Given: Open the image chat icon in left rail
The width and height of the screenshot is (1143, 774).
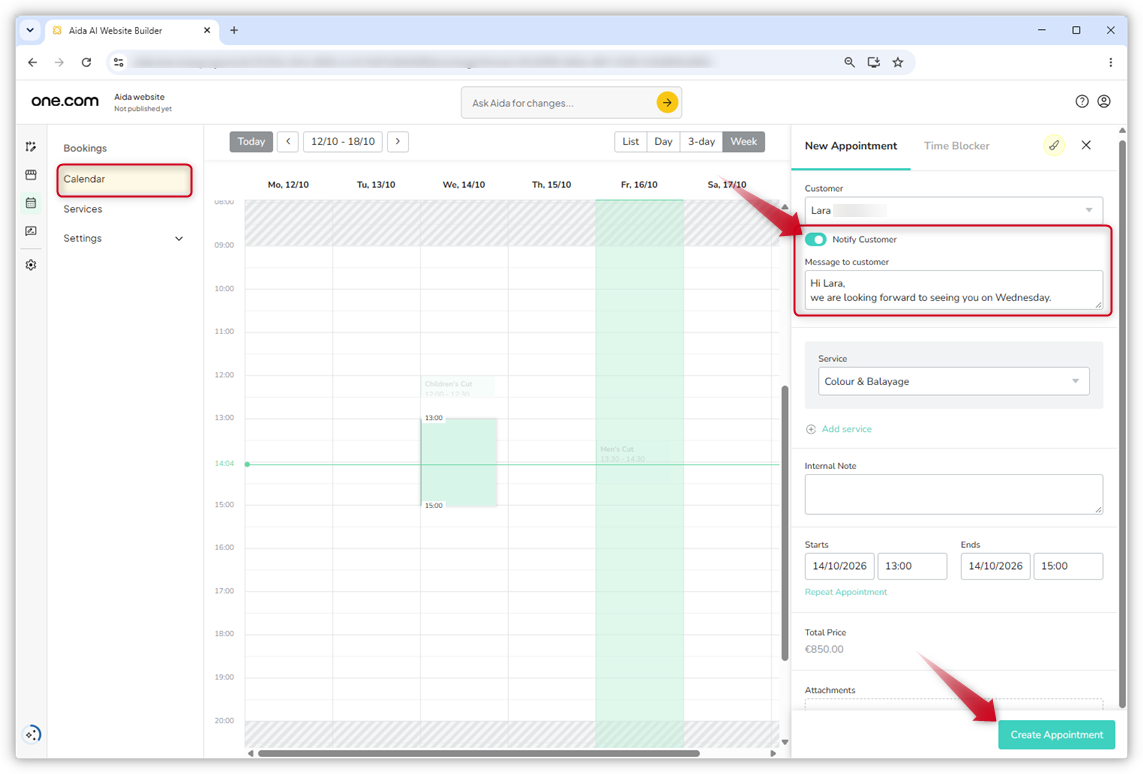Looking at the screenshot, I should click(31, 231).
